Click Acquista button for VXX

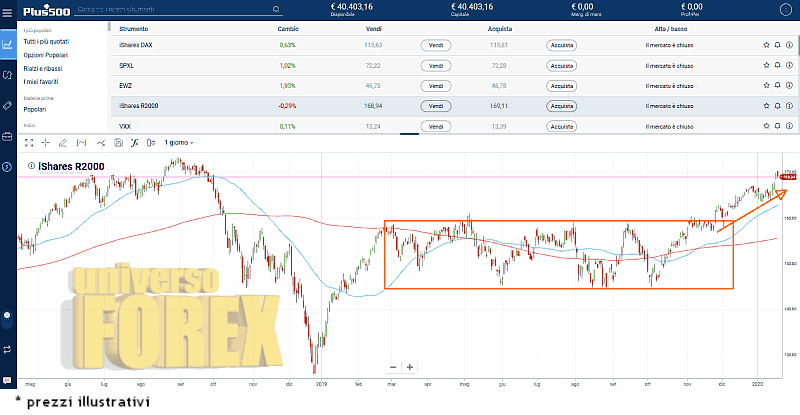pos(562,127)
